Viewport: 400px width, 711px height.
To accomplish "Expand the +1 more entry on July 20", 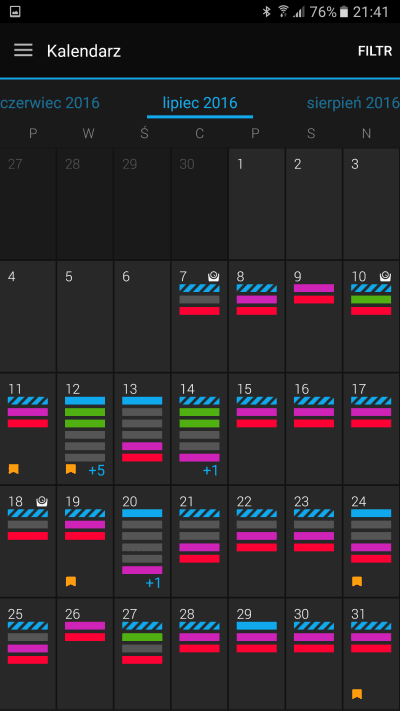I will (153, 583).
